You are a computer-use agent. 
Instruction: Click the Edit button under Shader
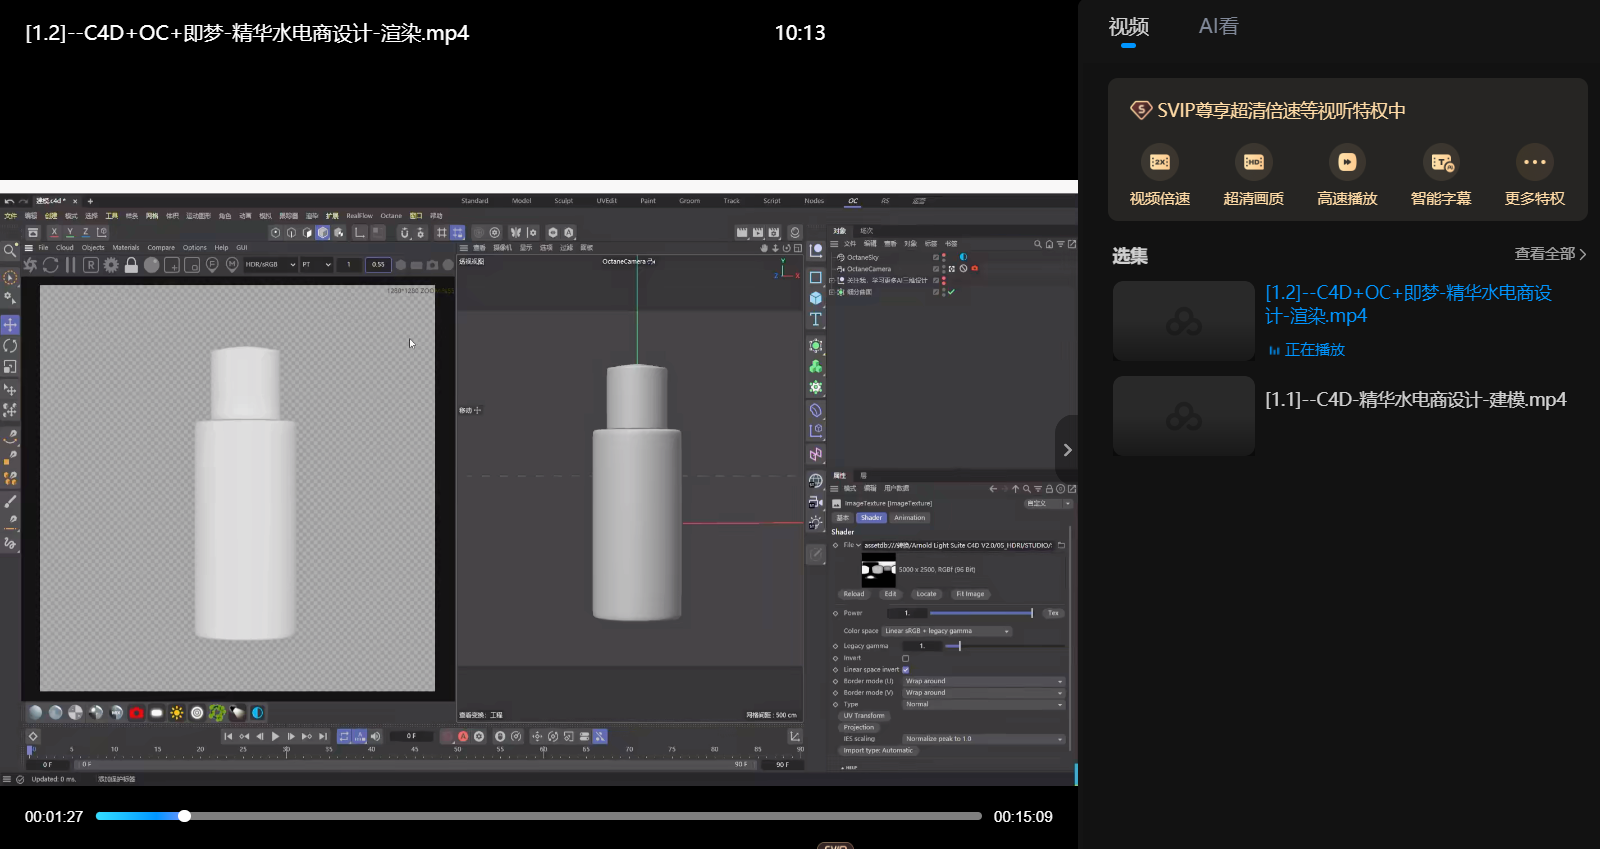(x=890, y=594)
